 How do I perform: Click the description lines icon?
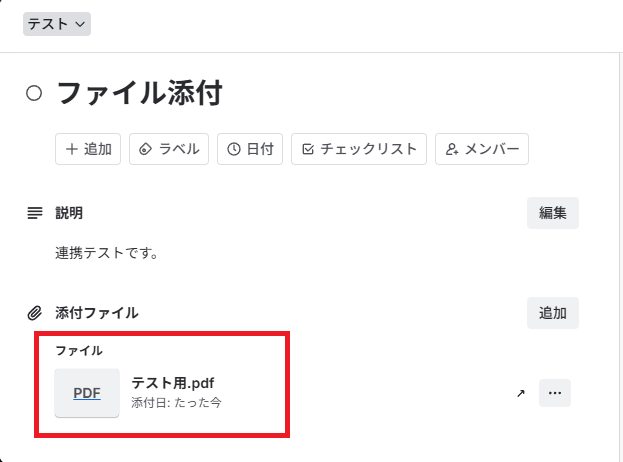[34, 213]
